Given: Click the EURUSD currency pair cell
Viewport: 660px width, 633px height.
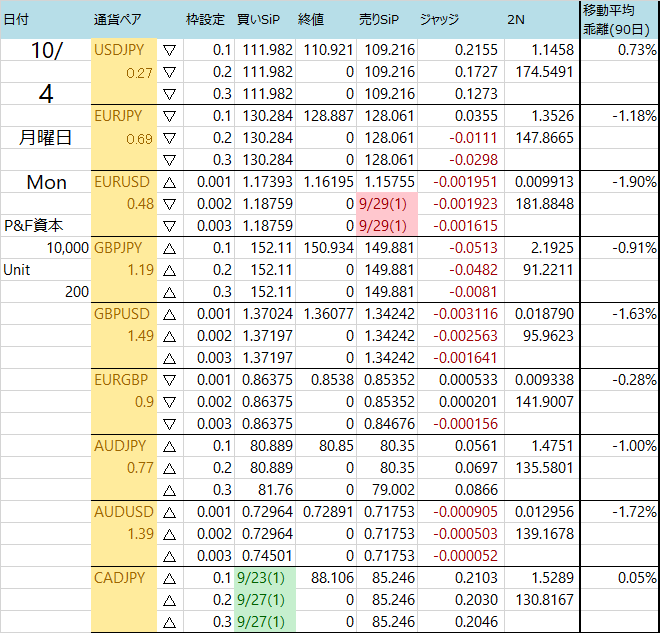Looking at the screenshot, I should coord(124,182).
